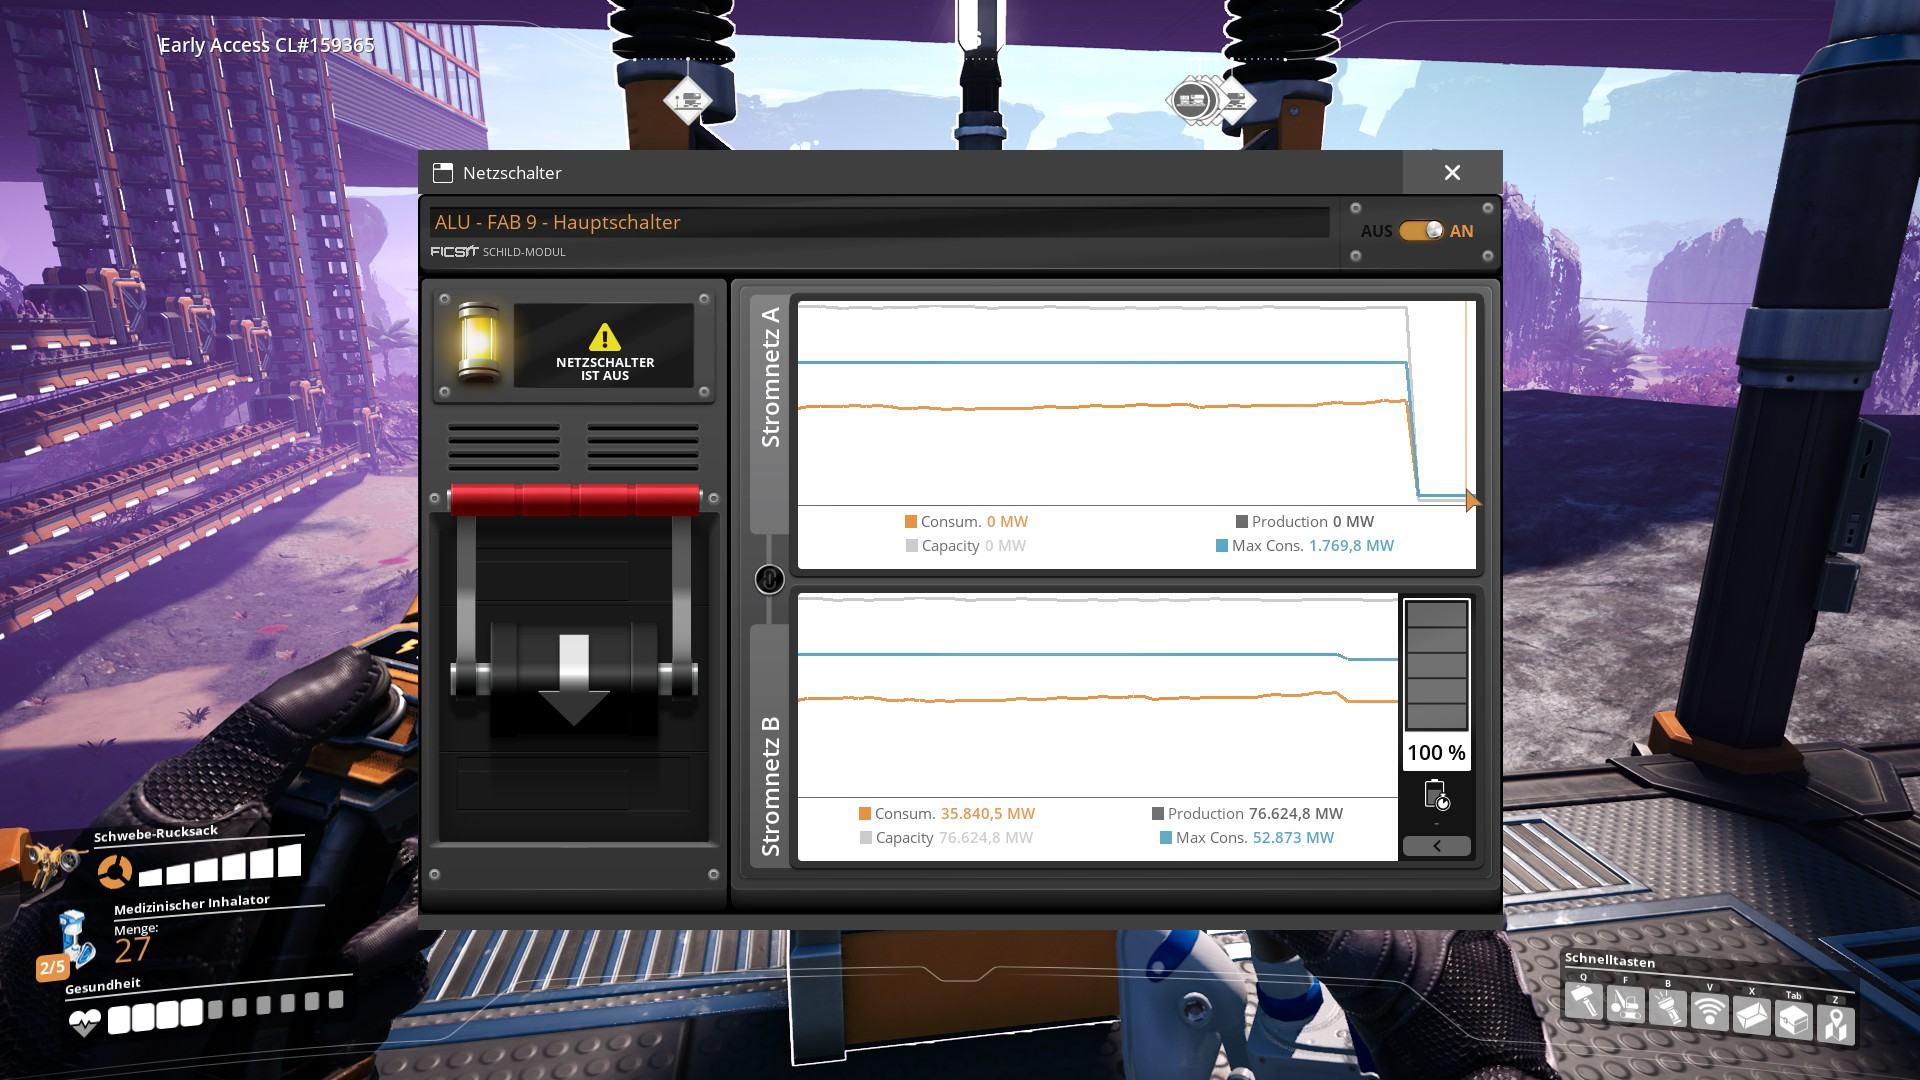Screen dimensions: 1920x1080
Task: Click the Medizinischer Inhalator item icon
Action: (75, 939)
